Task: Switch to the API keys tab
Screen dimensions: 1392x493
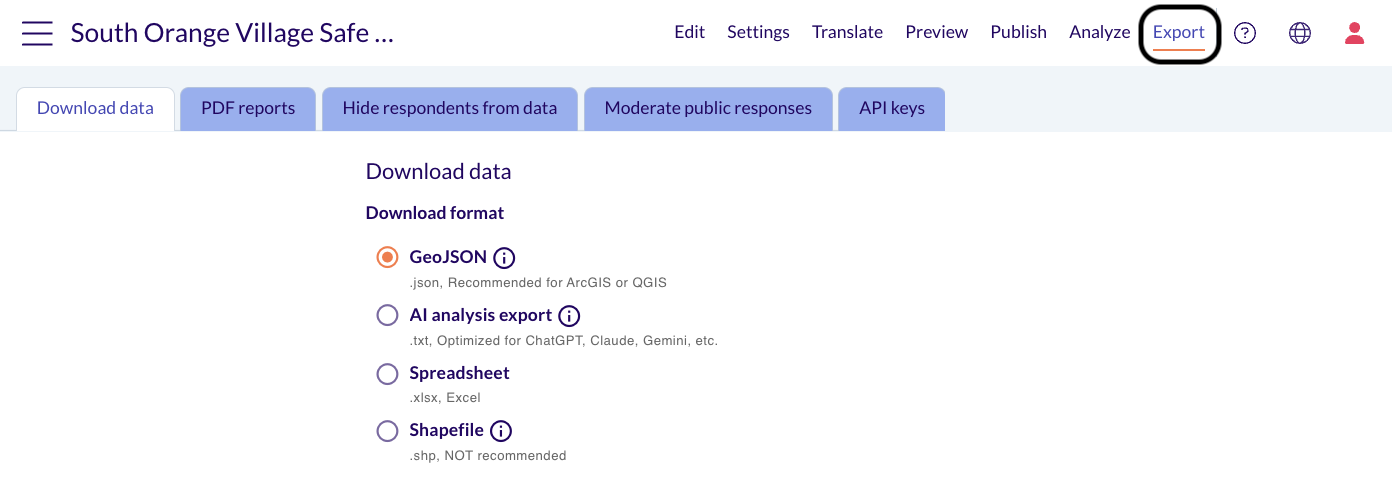Action: click(x=892, y=108)
